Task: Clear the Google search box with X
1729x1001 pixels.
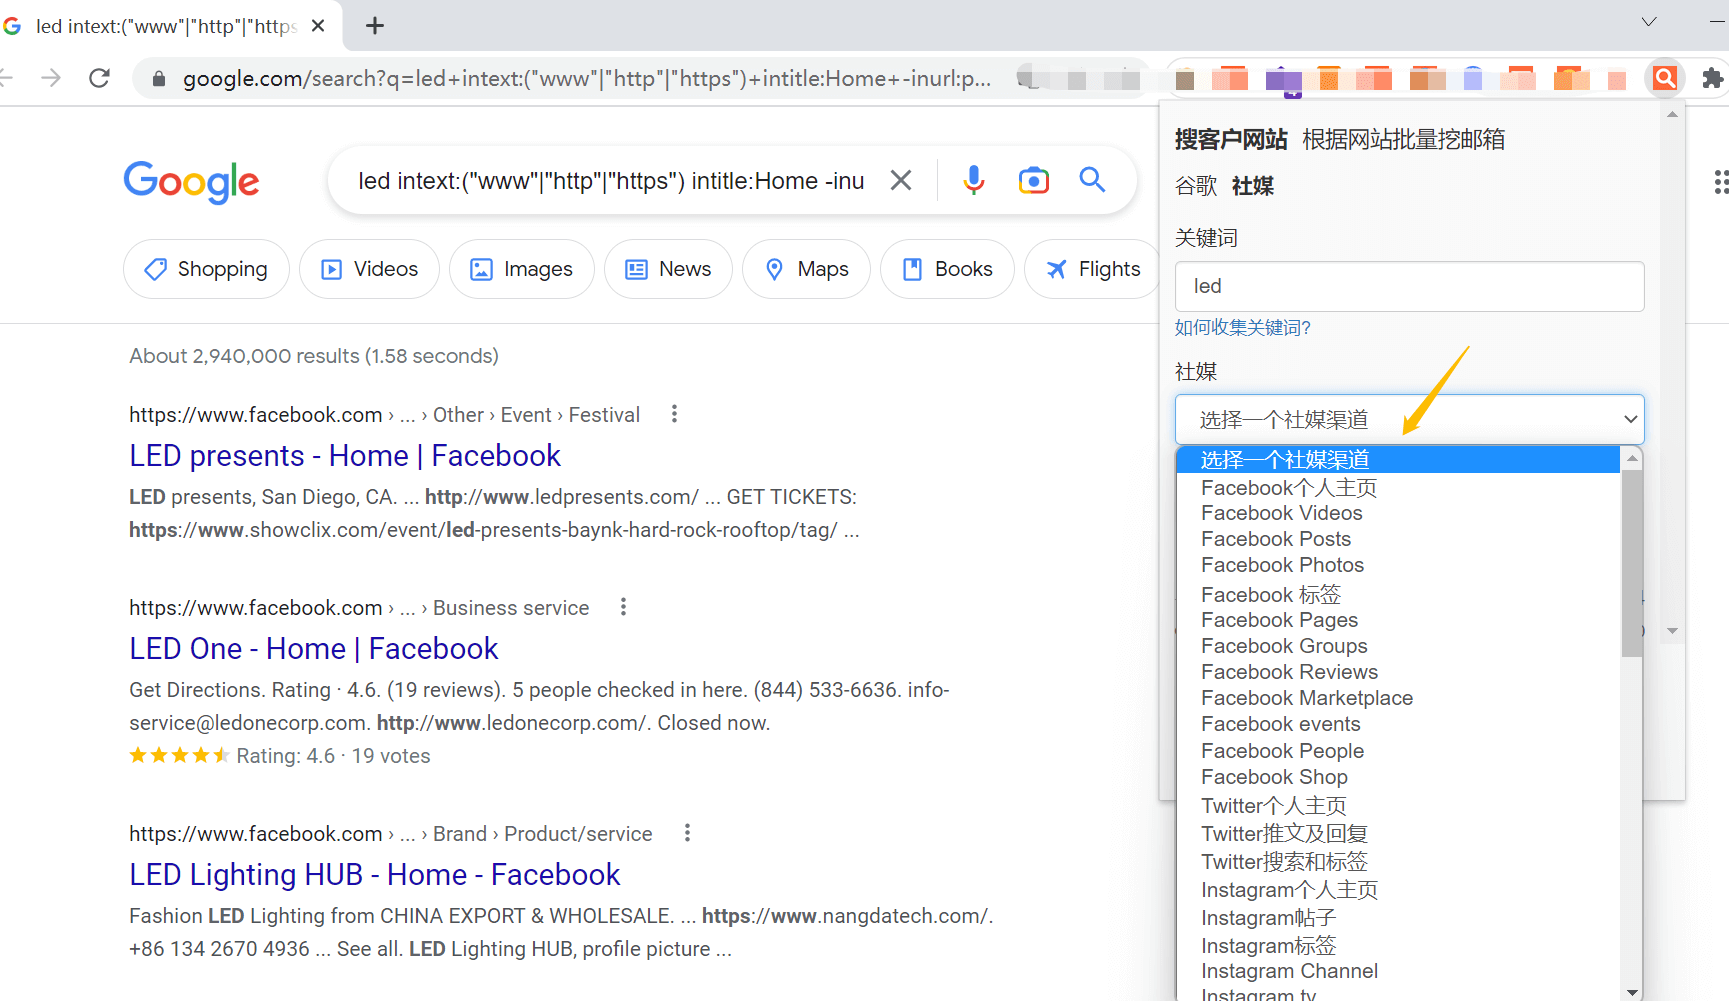Action: click(901, 180)
